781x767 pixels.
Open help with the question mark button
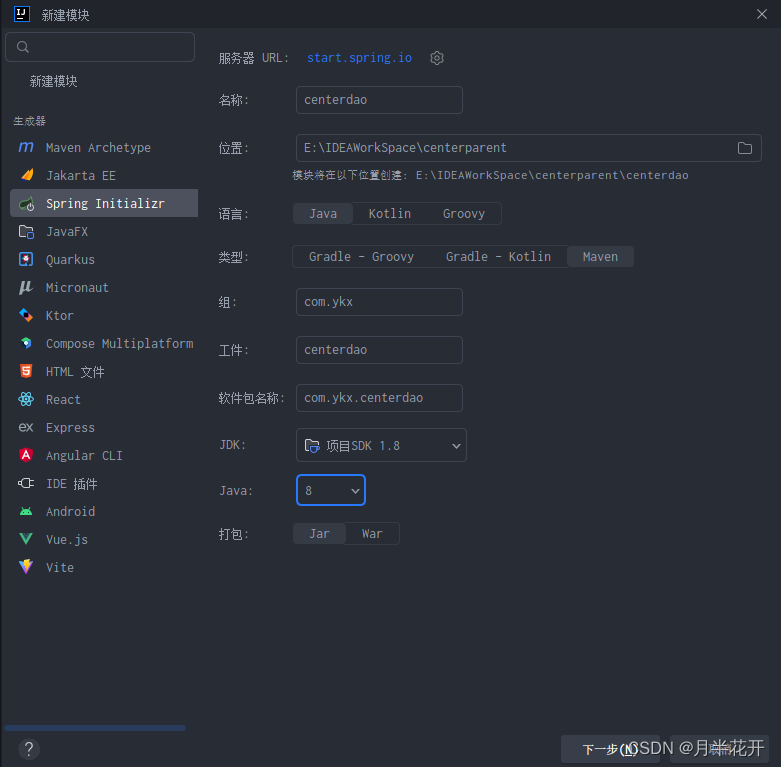pyautogui.click(x=29, y=748)
